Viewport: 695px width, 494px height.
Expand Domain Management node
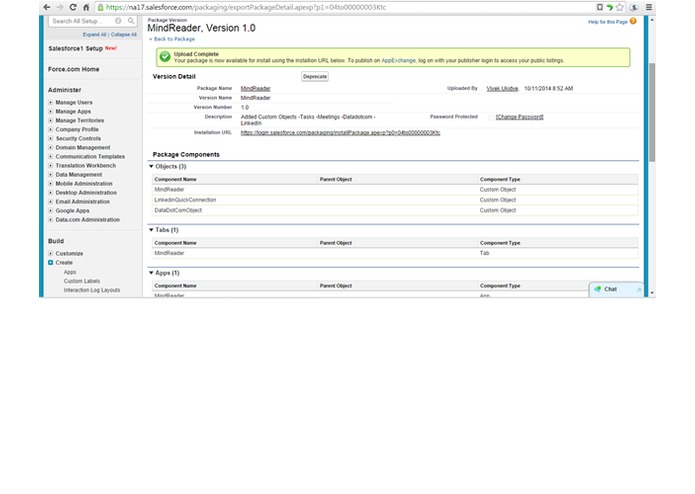pyautogui.click(x=51, y=148)
